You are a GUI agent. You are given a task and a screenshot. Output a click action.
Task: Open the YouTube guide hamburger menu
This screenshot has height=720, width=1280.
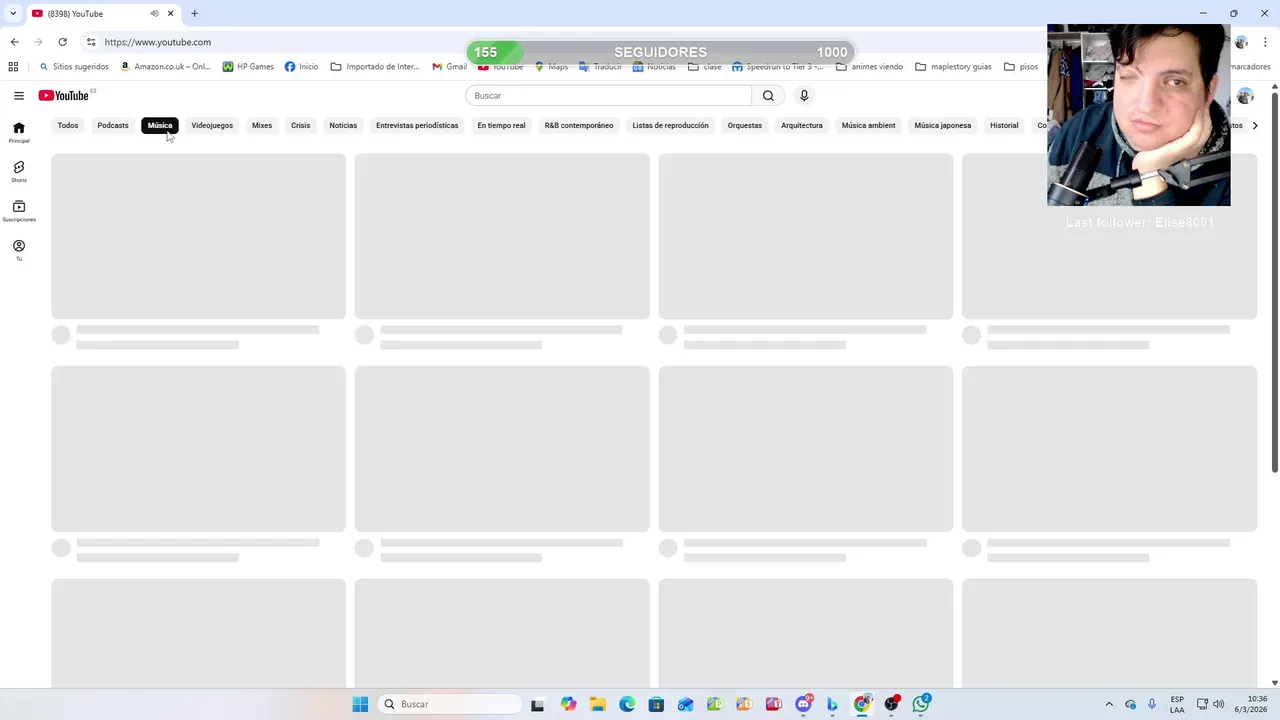pyautogui.click(x=19, y=95)
